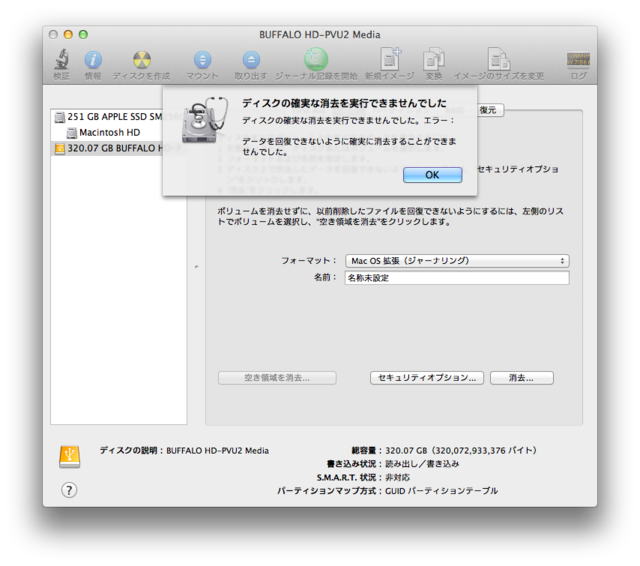
Task: Switch to the Restore (復元) tab
Action: pyautogui.click(x=488, y=110)
